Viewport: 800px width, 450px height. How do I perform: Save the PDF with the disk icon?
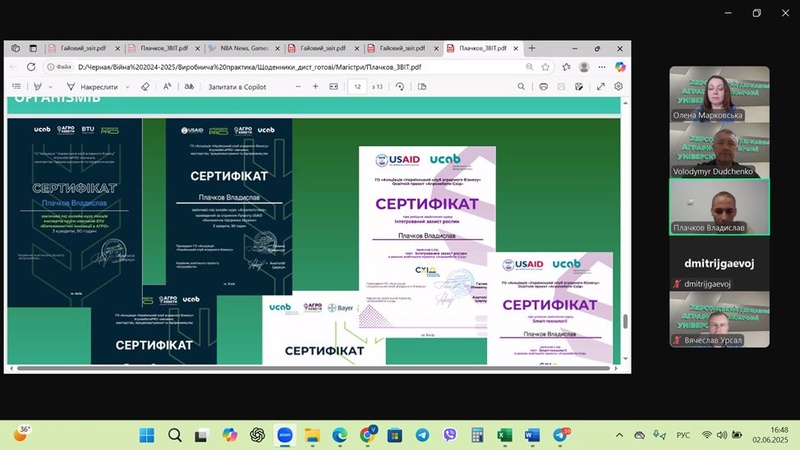pos(561,87)
